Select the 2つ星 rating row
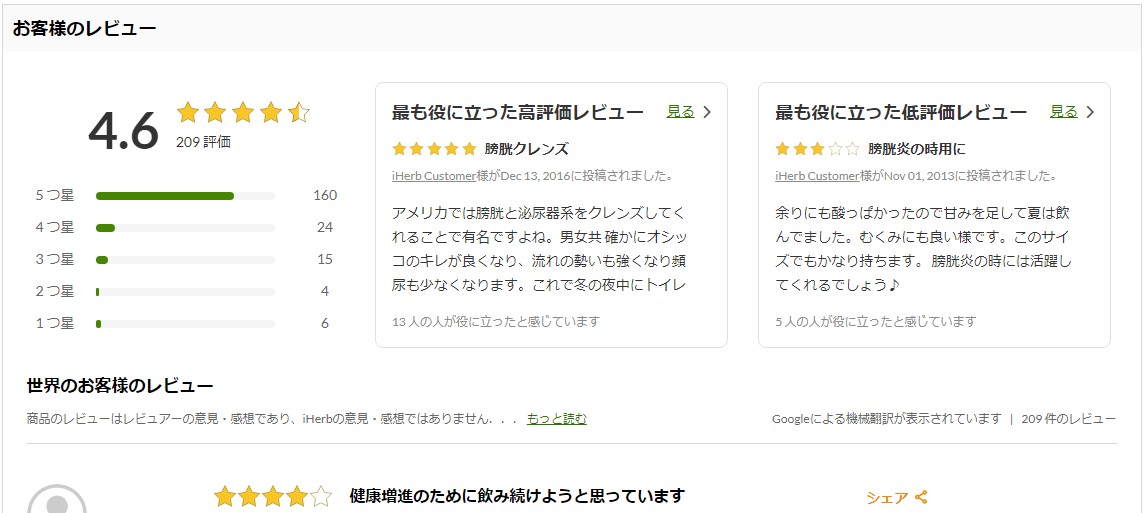The image size is (1147, 513). tap(185, 292)
